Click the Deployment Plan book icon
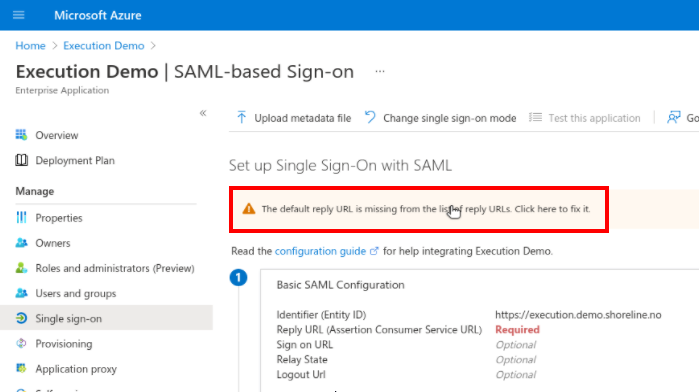This screenshot has width=699, height=392. pos(21,160)
